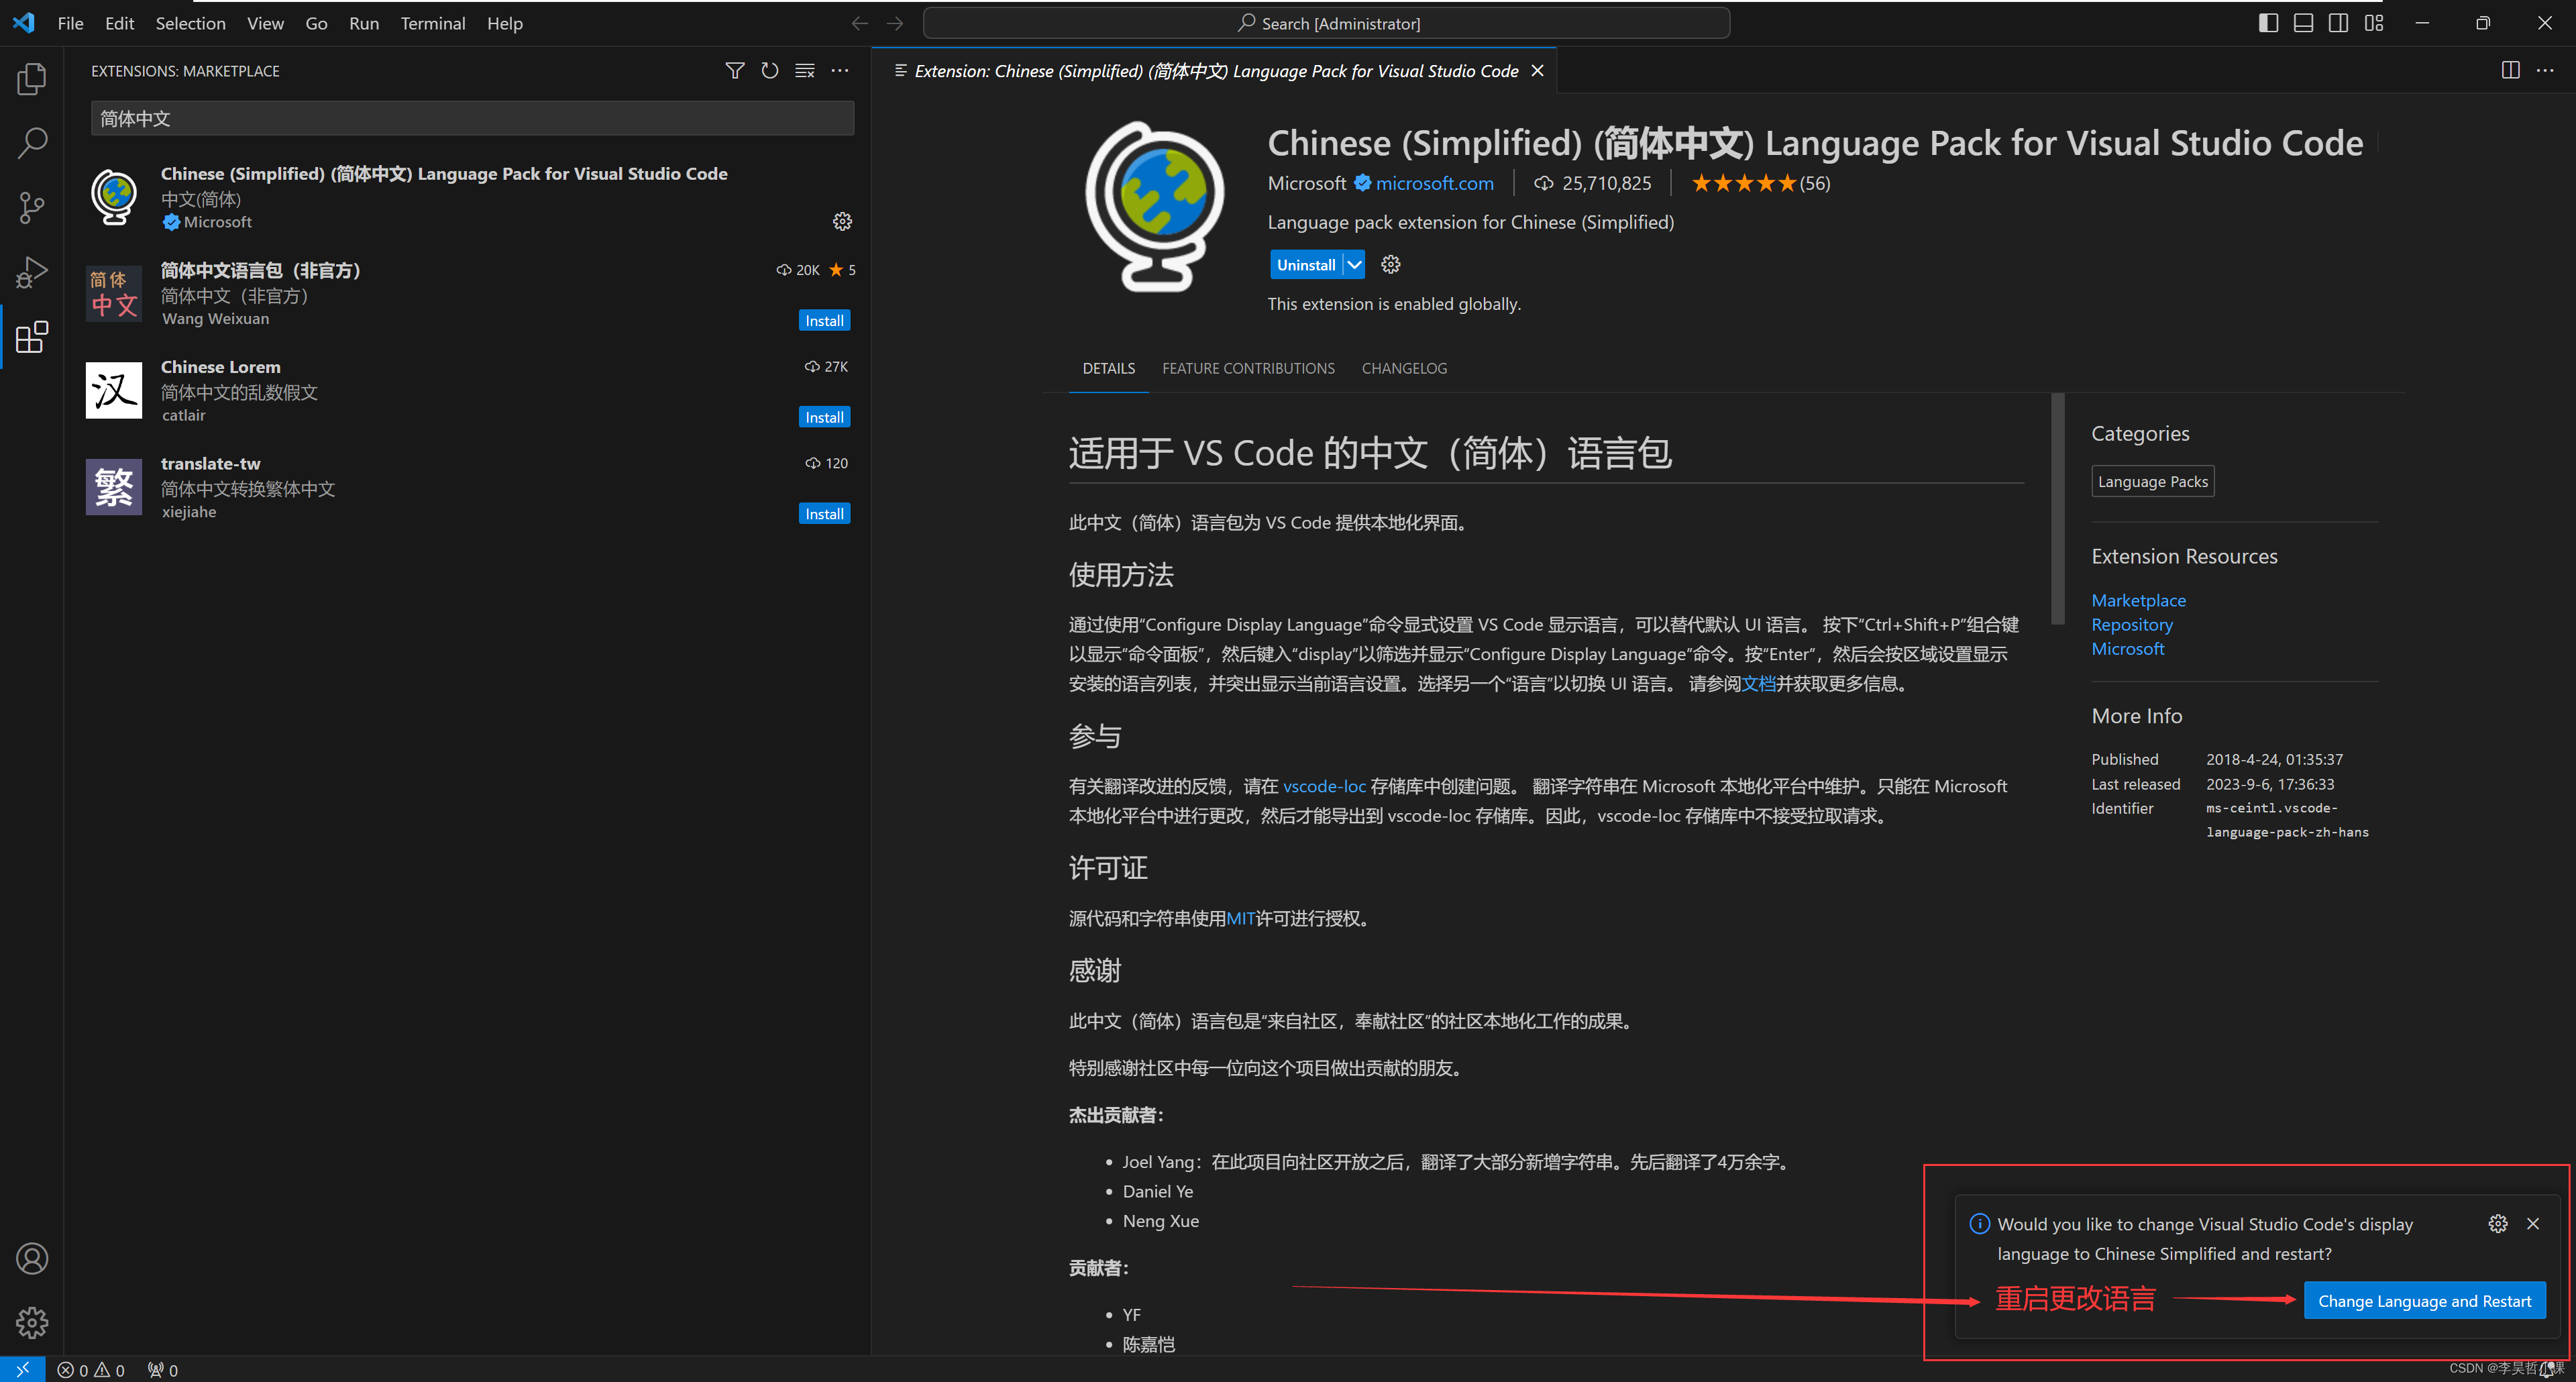The width and height of the screenshot is (2576, 1382).
Task: Open the Selection menu
Action: [x=190, y=23]
